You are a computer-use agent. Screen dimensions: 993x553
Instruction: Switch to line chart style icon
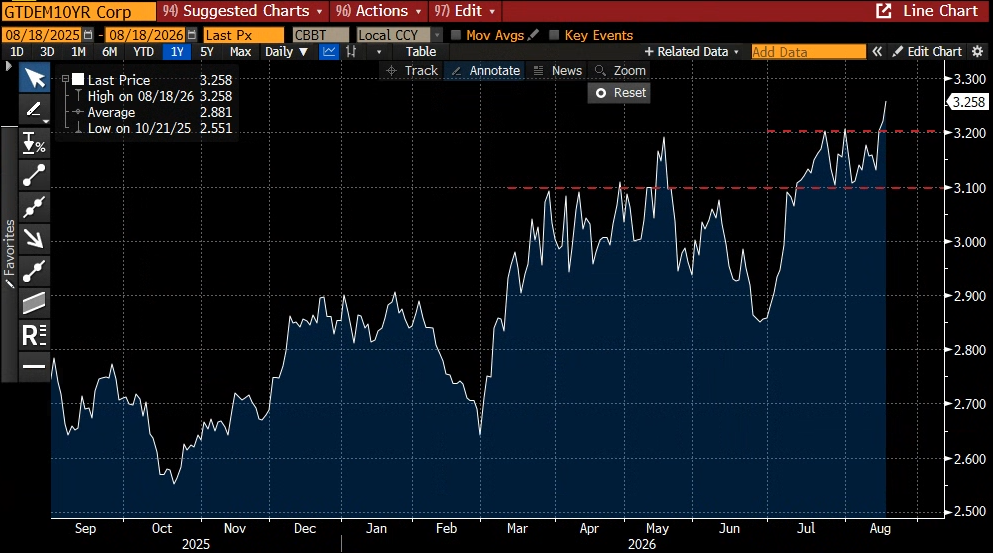[329, 52]
